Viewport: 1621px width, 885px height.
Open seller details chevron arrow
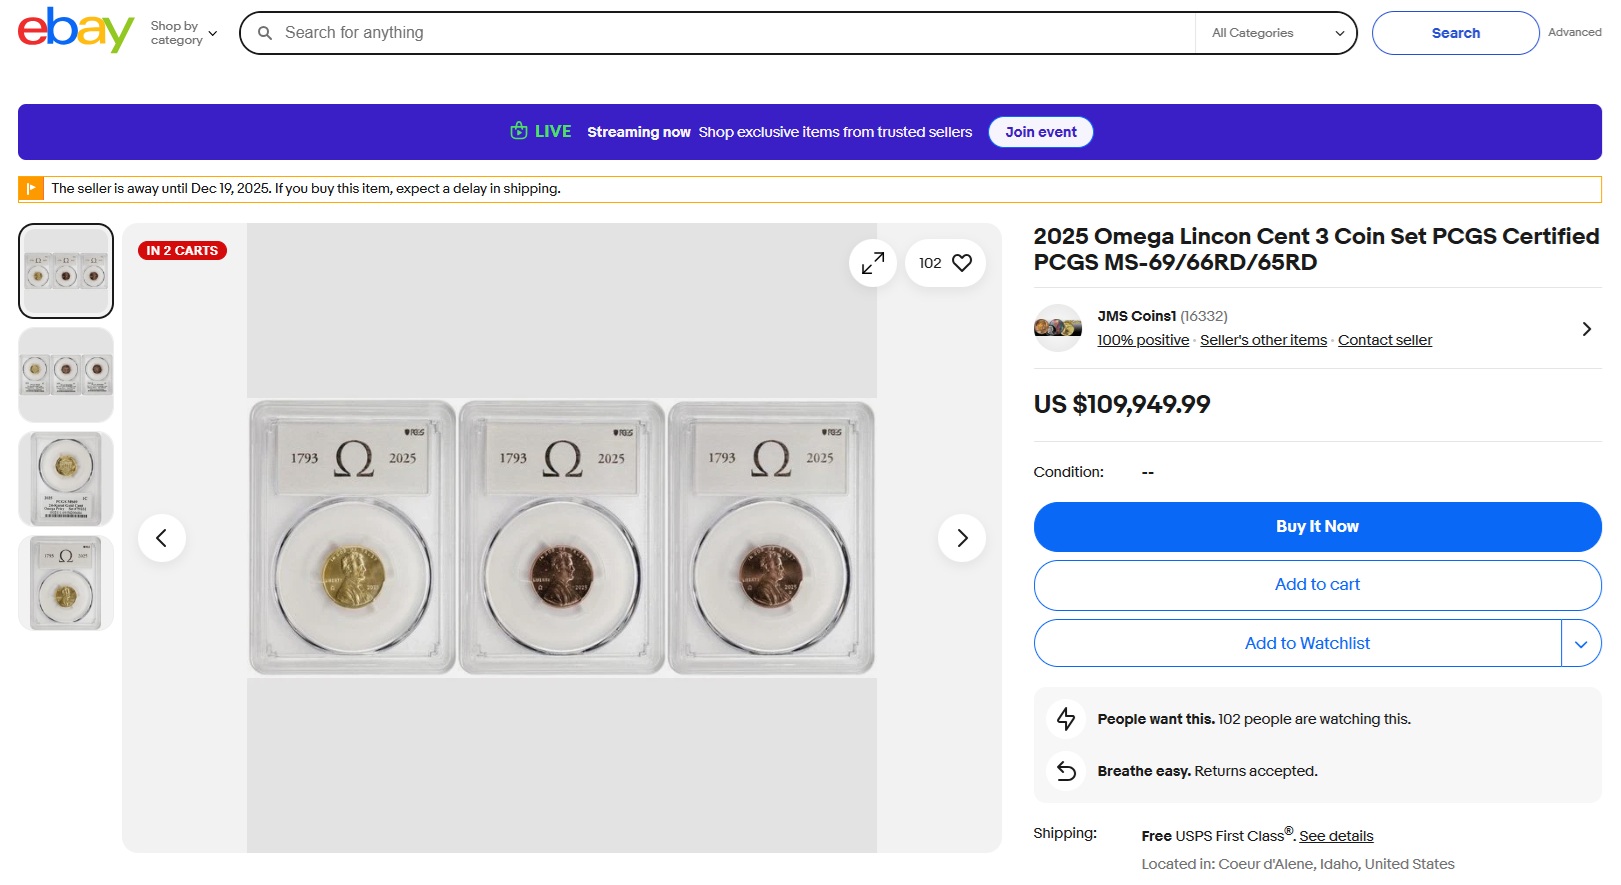pyautogui.click(x=1586, y=329)
